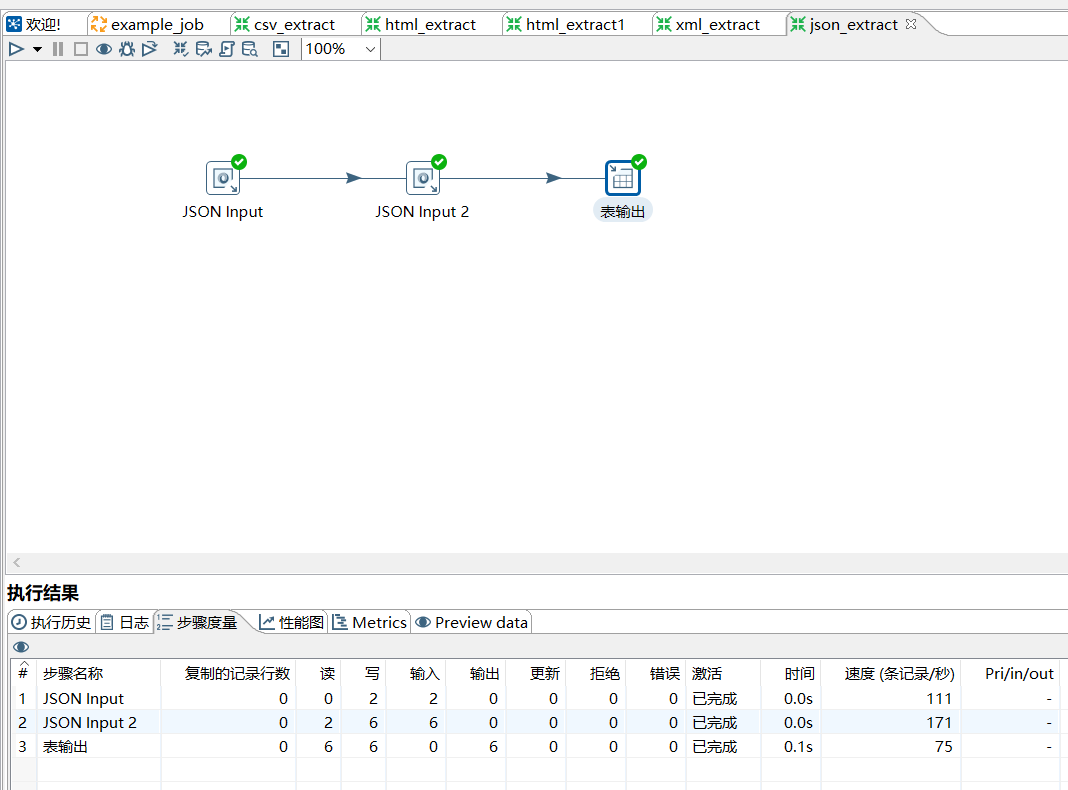Preview the transformation with the toolbar eye icon
Image resolution: width=1068 pixels, height=790 pixels.
104,49
